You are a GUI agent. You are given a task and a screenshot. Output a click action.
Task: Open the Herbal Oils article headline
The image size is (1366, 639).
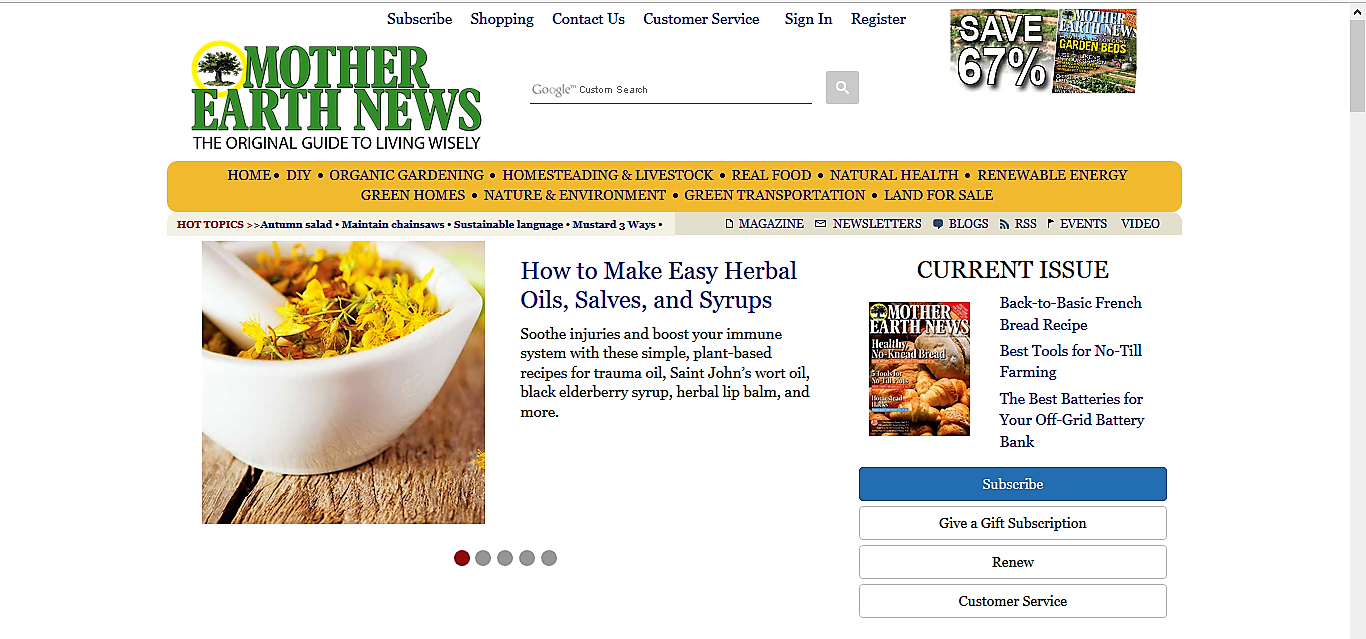(659, 285)
